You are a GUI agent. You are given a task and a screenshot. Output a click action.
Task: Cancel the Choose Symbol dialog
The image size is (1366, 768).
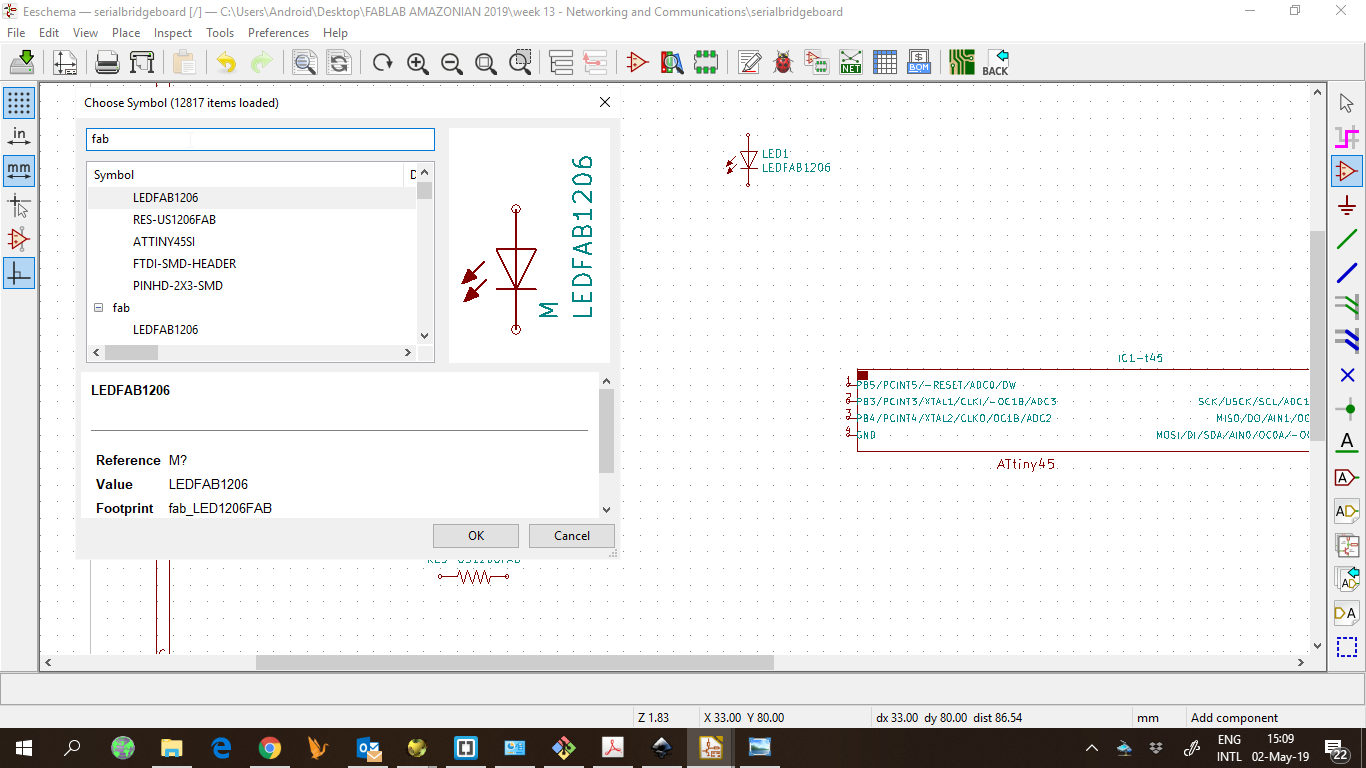(572, 536)
